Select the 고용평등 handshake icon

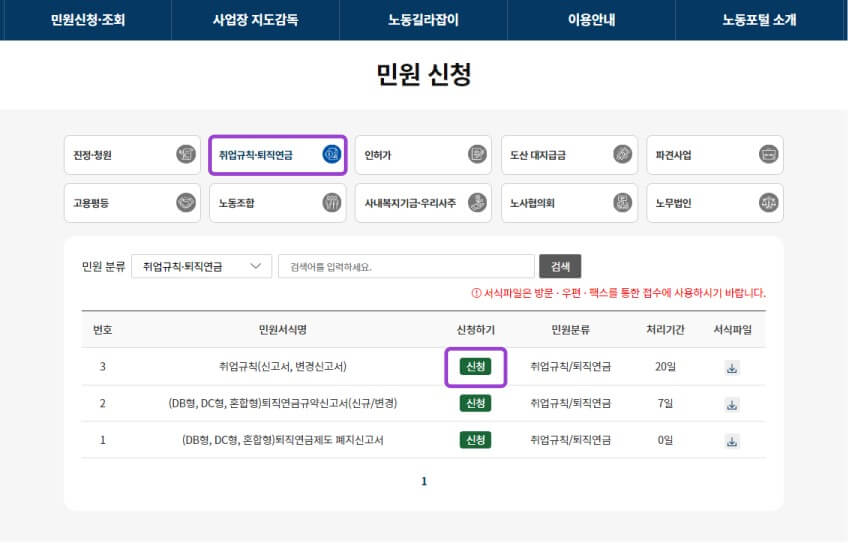coord(185,203)
